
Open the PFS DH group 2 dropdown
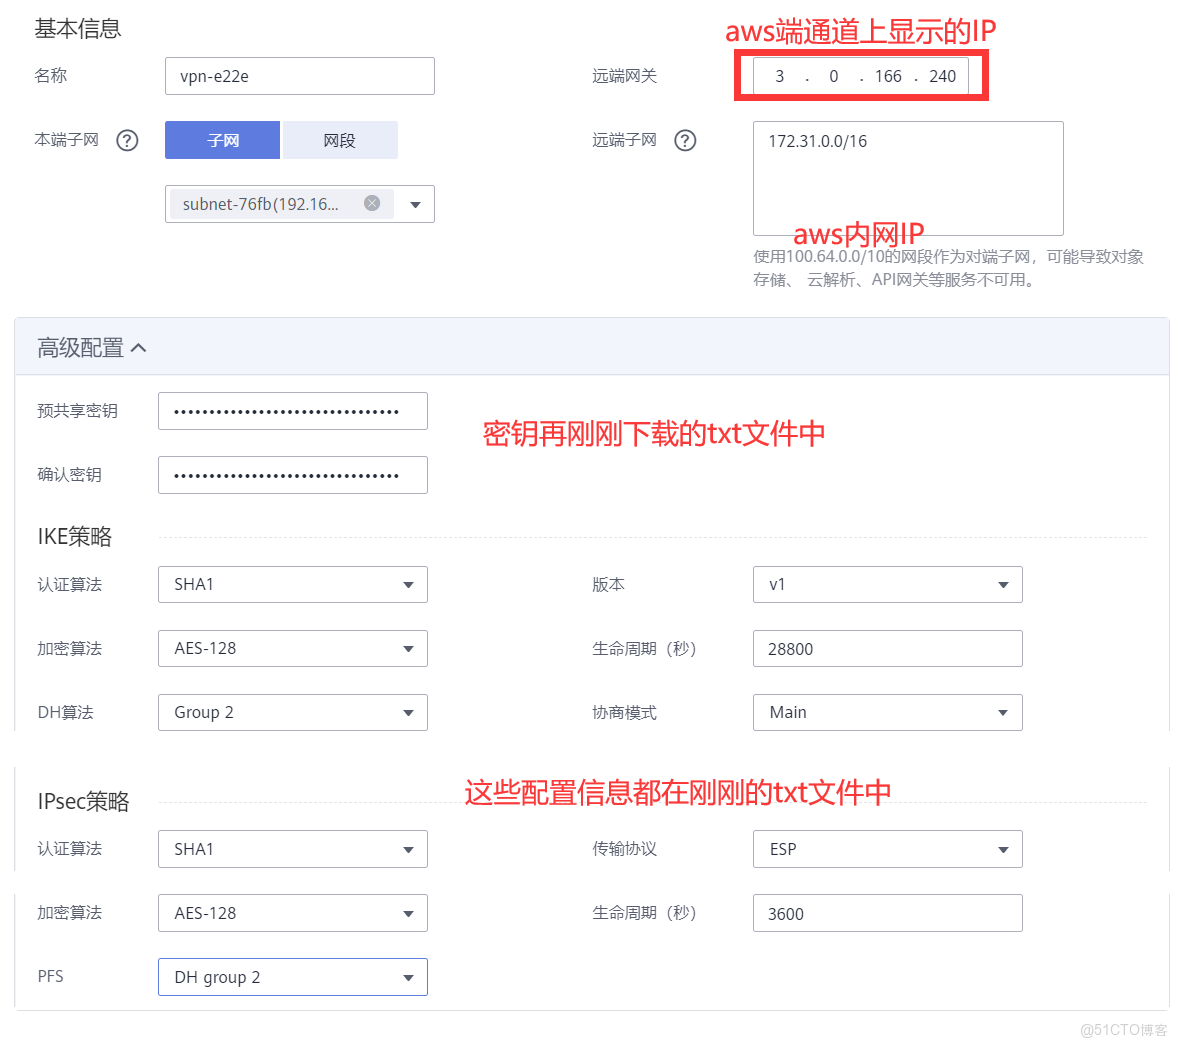pyautogui.click(x=293, y=976)
